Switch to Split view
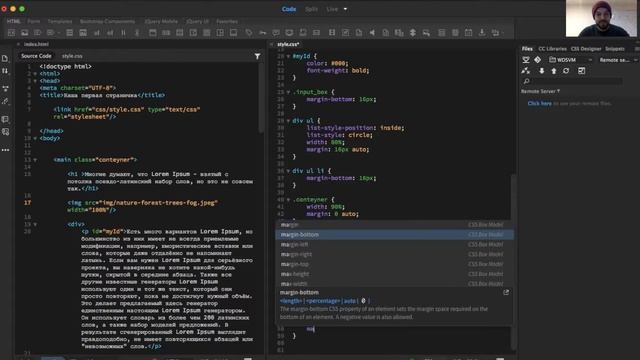Screen dimensions: 640x360 click(x=311, y=9)
